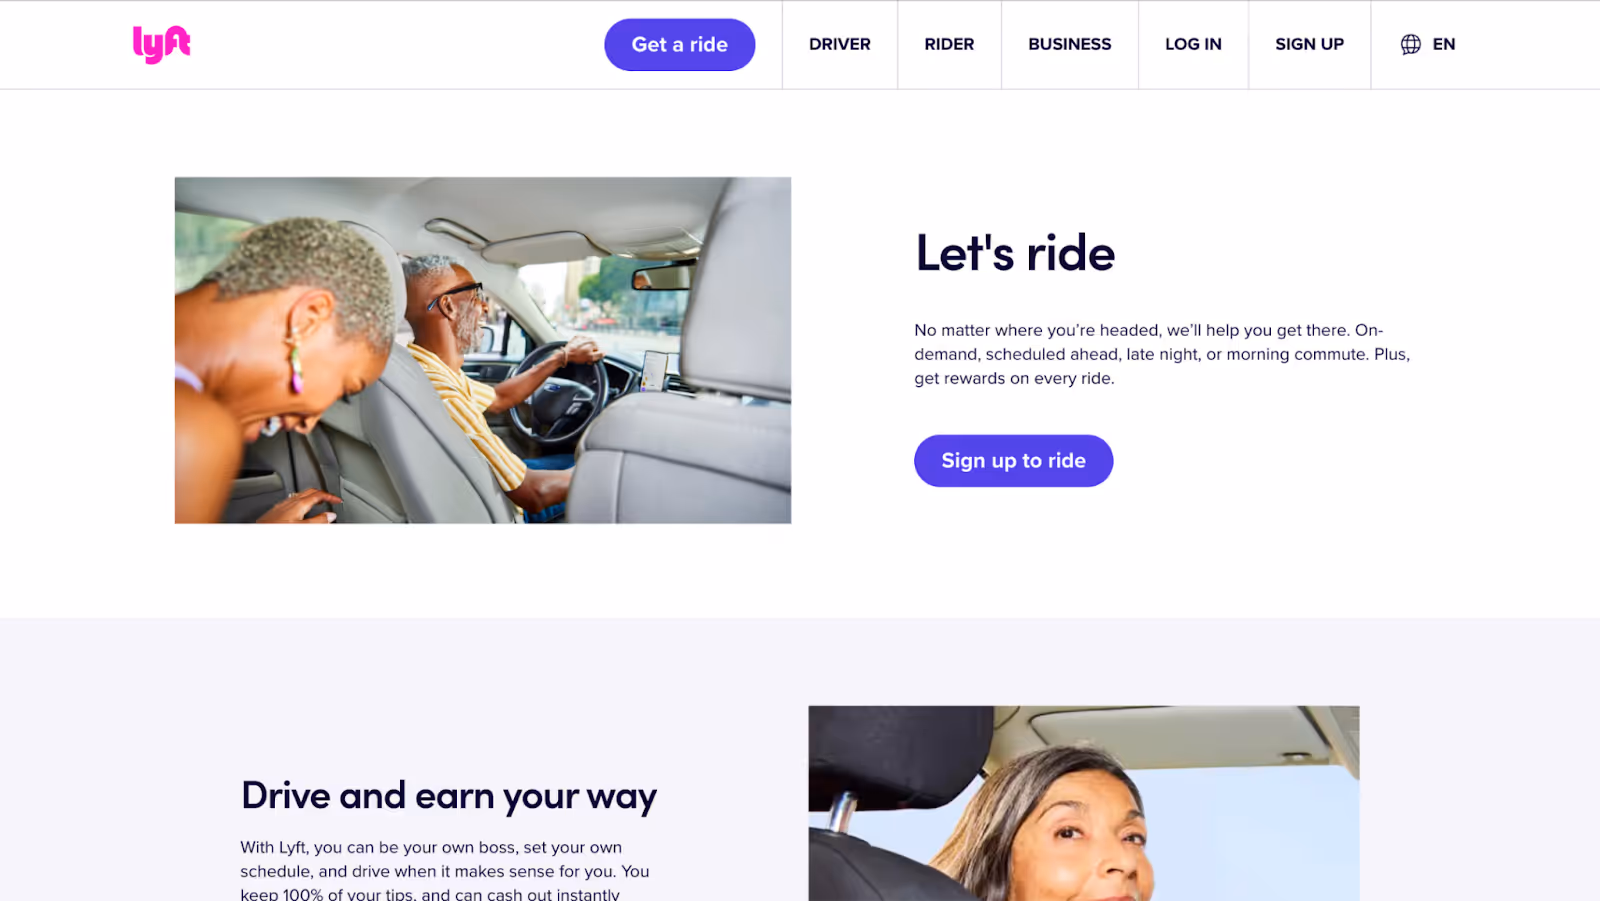The height and width of the screenshot is (901, 1600).
Task: Open the RIDER menu
Action: click(949, 44)
